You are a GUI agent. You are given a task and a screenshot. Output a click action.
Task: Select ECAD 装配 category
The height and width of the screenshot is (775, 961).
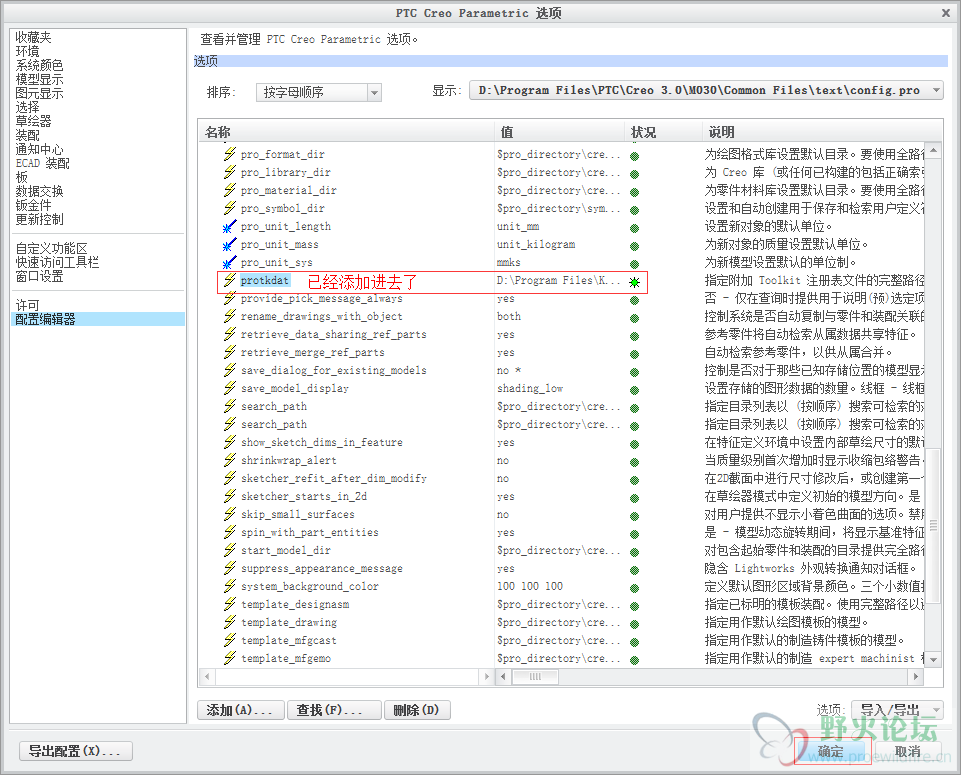(43, 164)
